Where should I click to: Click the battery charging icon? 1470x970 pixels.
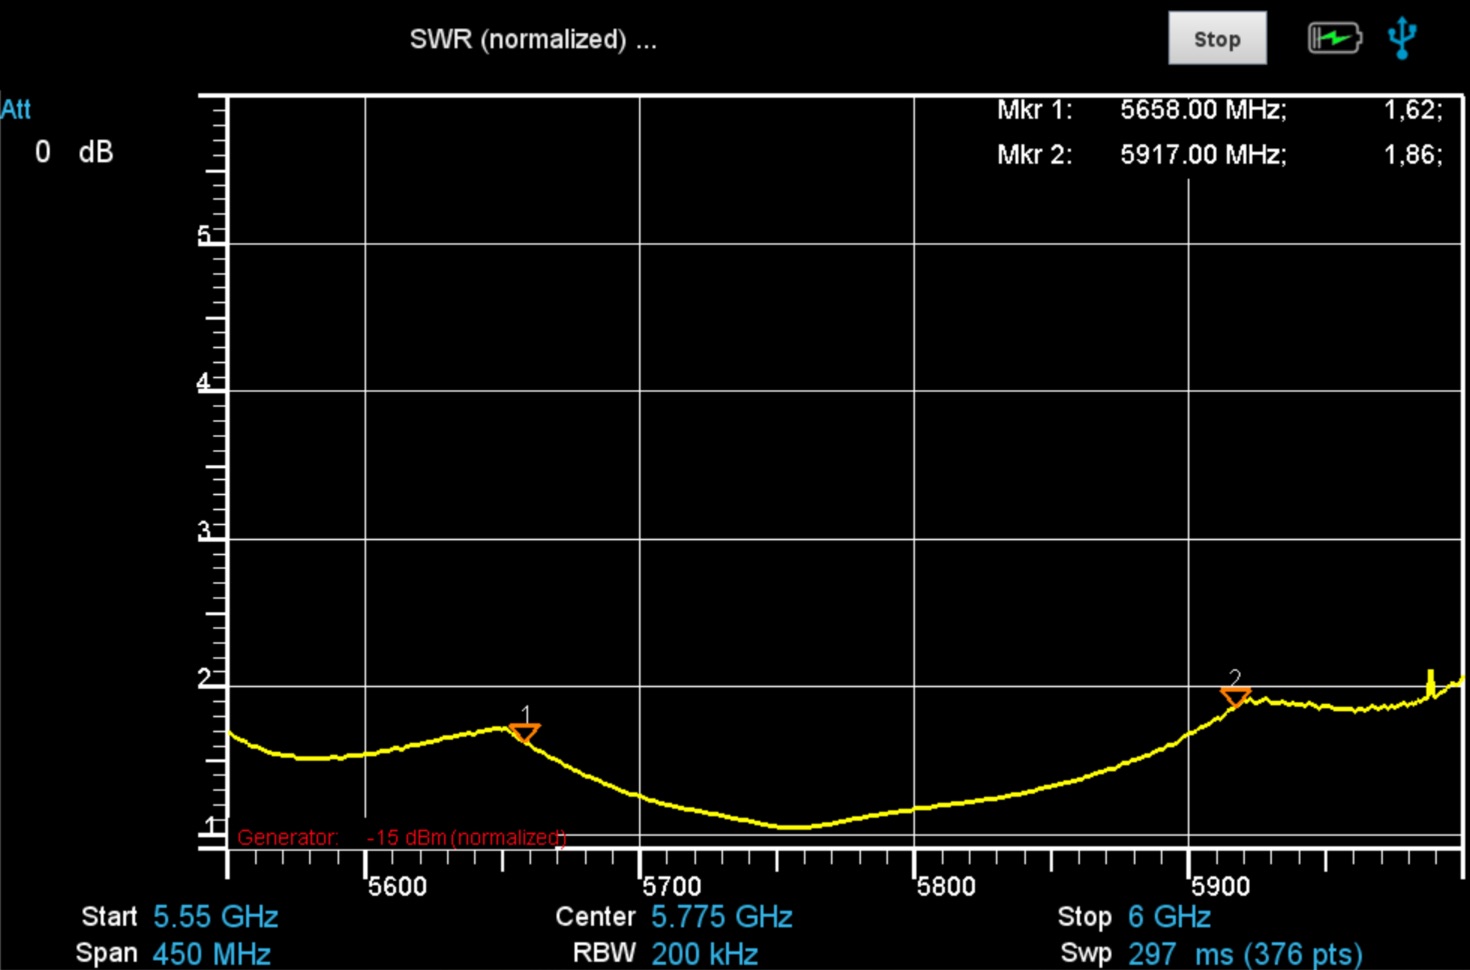[1334, 39]
